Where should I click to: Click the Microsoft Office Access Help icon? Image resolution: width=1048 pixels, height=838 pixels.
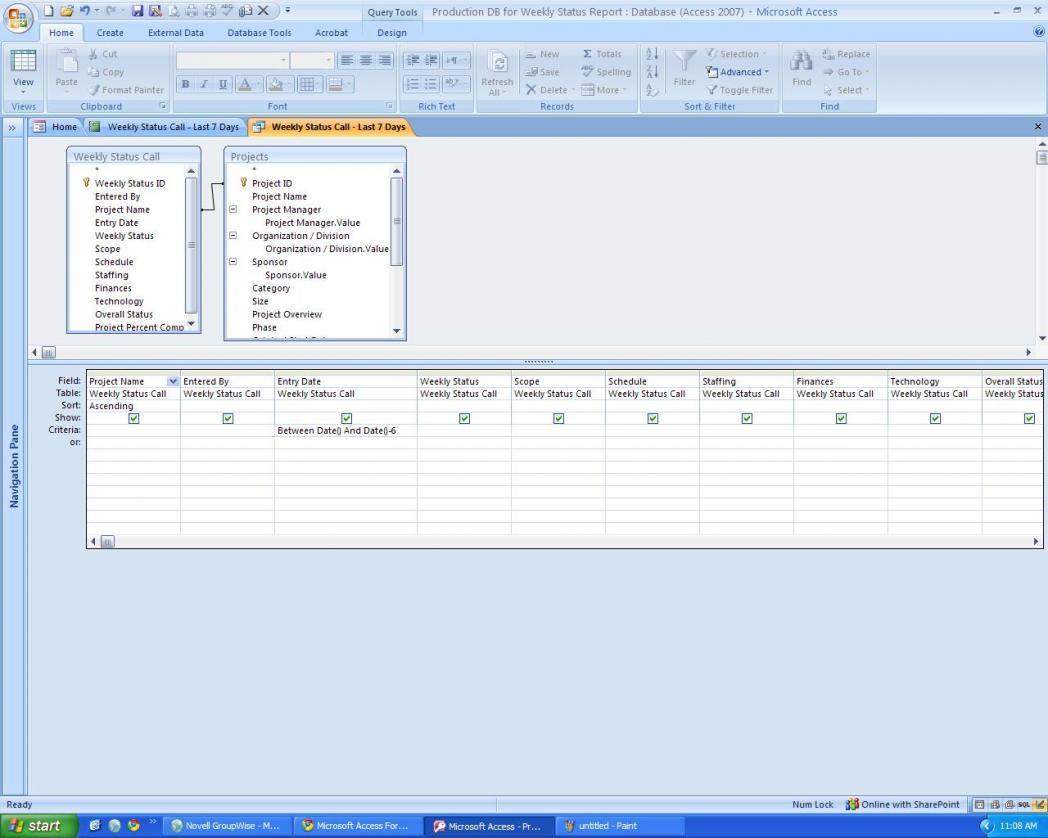[1039, 31]
